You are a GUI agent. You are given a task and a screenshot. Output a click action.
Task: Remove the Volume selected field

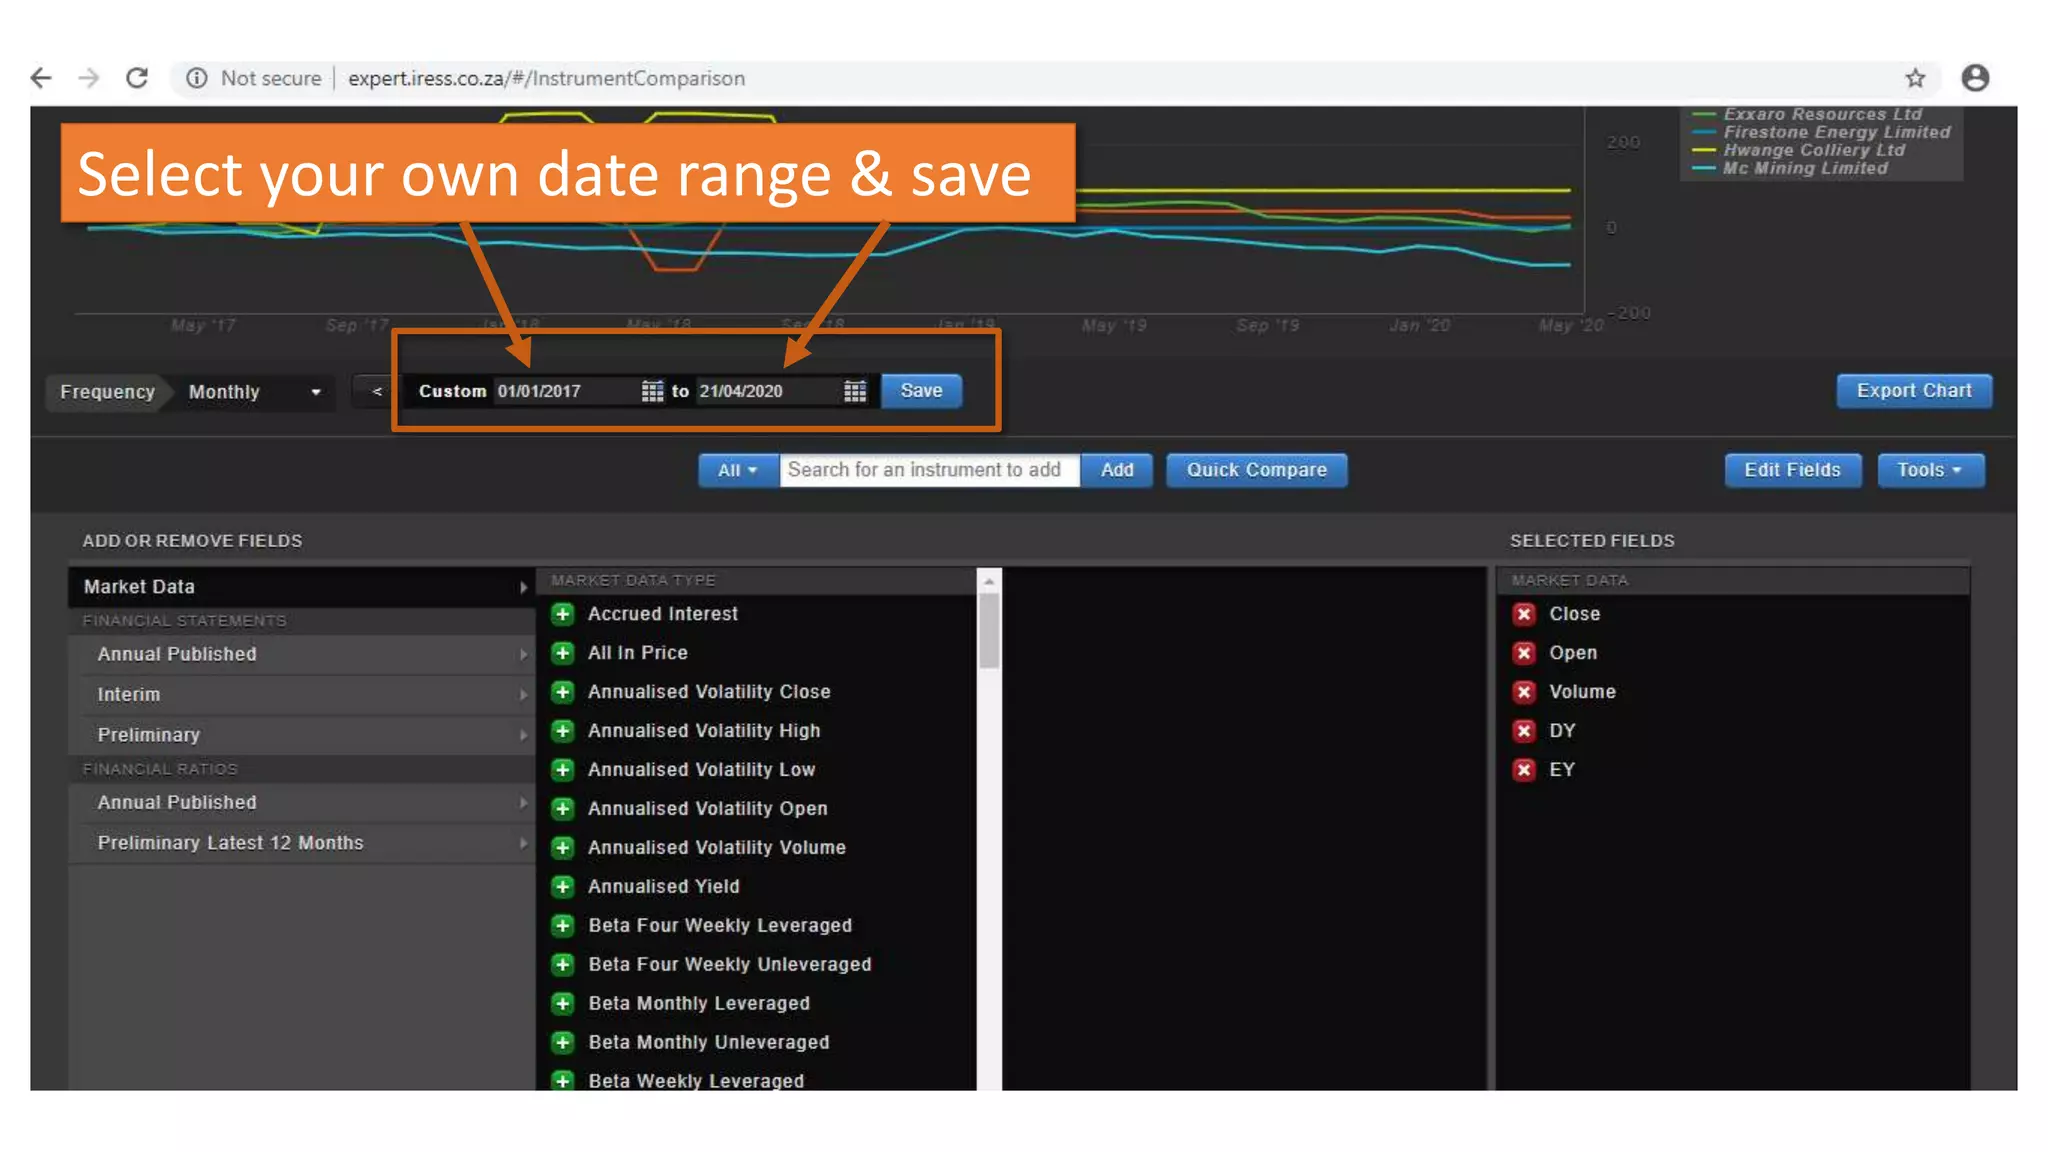tap(1524, 692)
